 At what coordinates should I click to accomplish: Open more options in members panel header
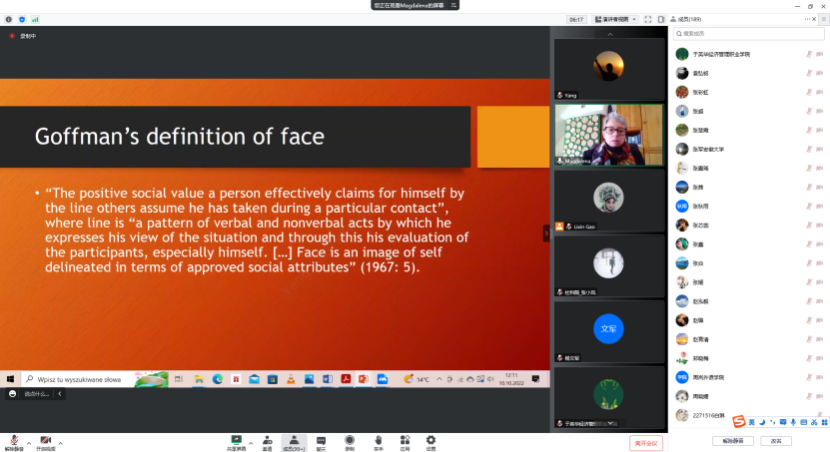pos(809,19)
